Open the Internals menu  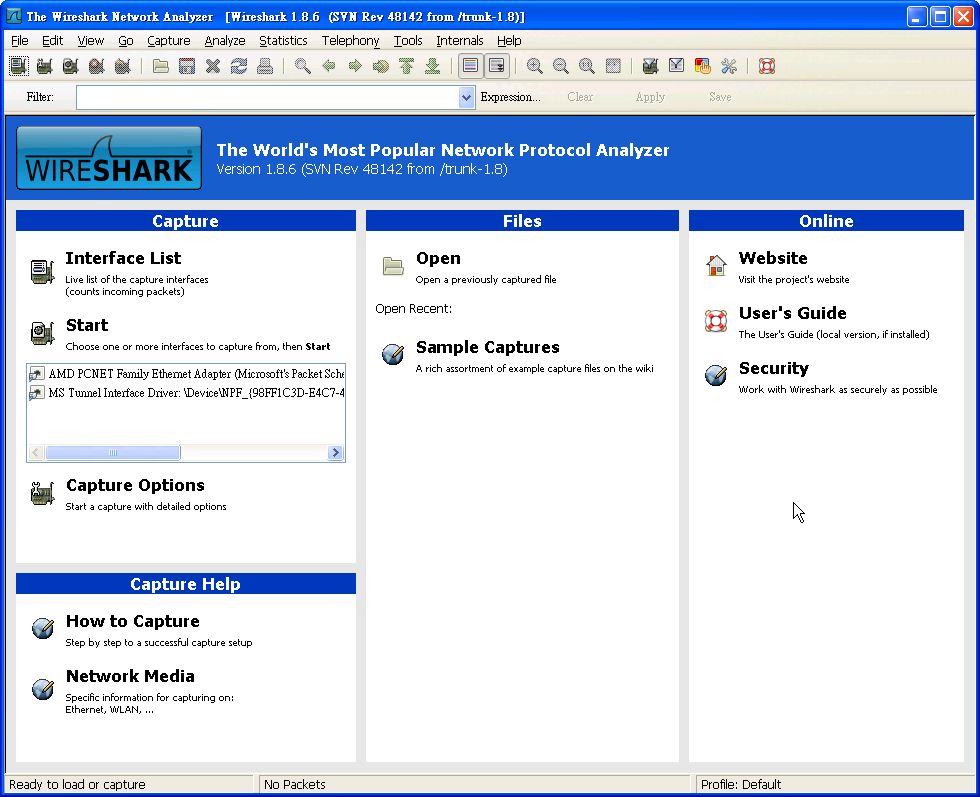coord(460,41)
